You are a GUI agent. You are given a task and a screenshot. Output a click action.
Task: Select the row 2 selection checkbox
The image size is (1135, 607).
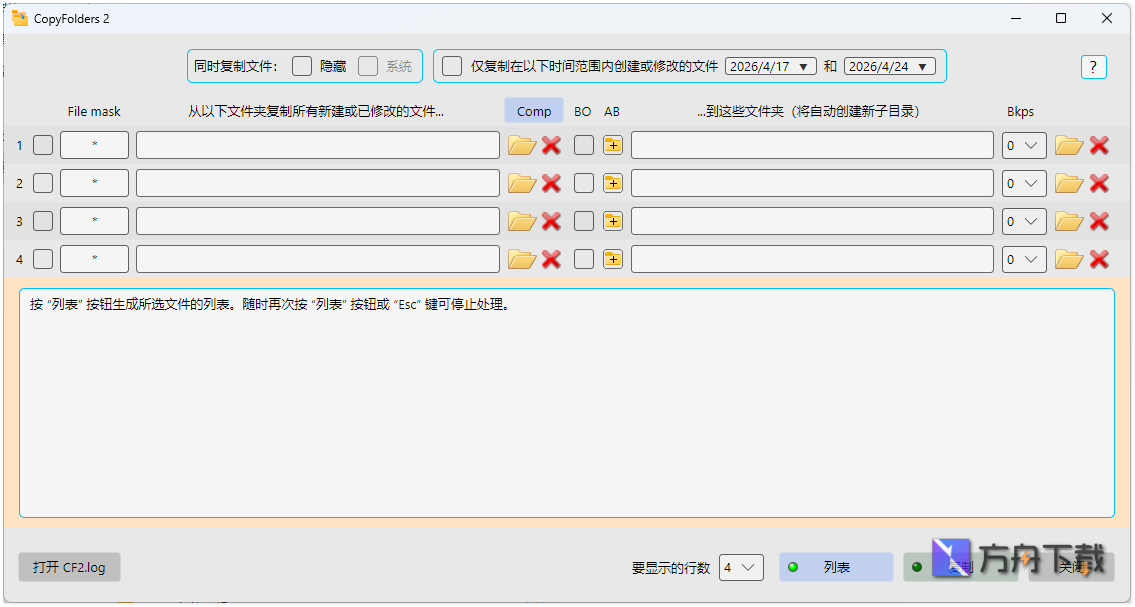[42, 182]
